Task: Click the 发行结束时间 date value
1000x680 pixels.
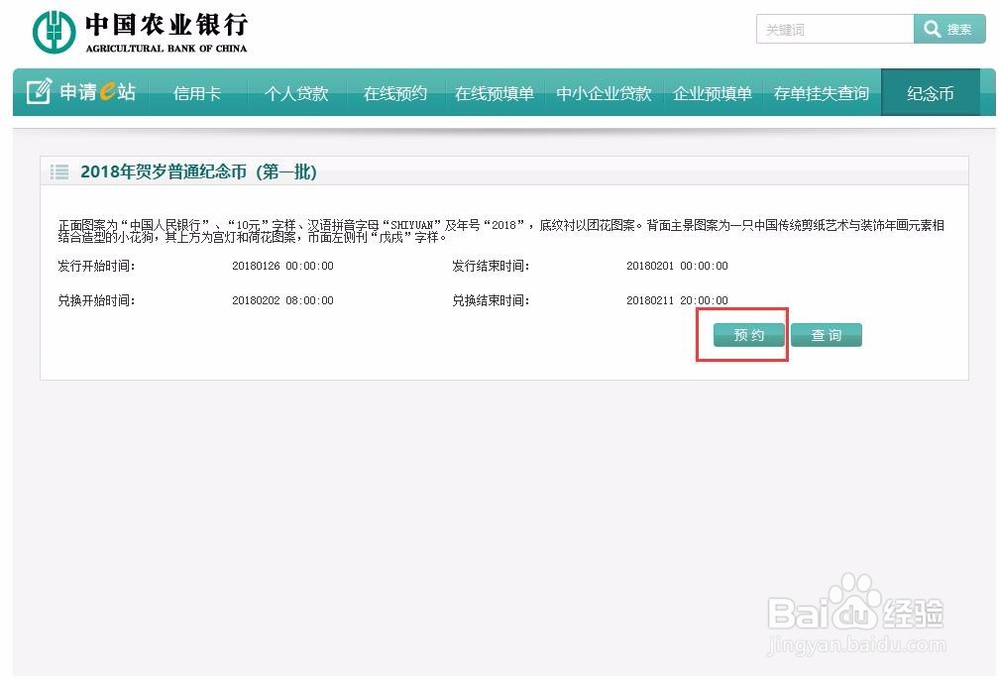Action: 677,265
